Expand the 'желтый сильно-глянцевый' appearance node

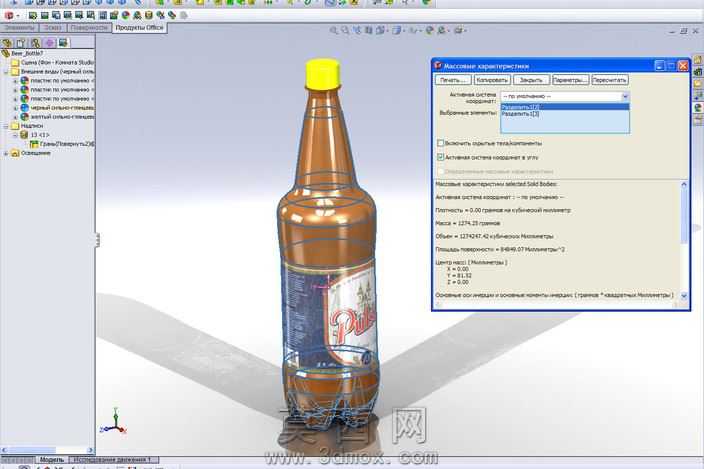[x=15, y=117]
